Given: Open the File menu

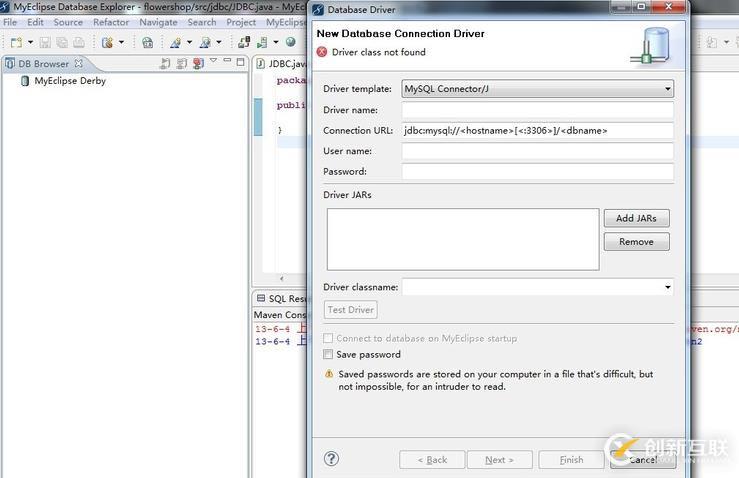Looking at the screenshot, I should [10, 22].
